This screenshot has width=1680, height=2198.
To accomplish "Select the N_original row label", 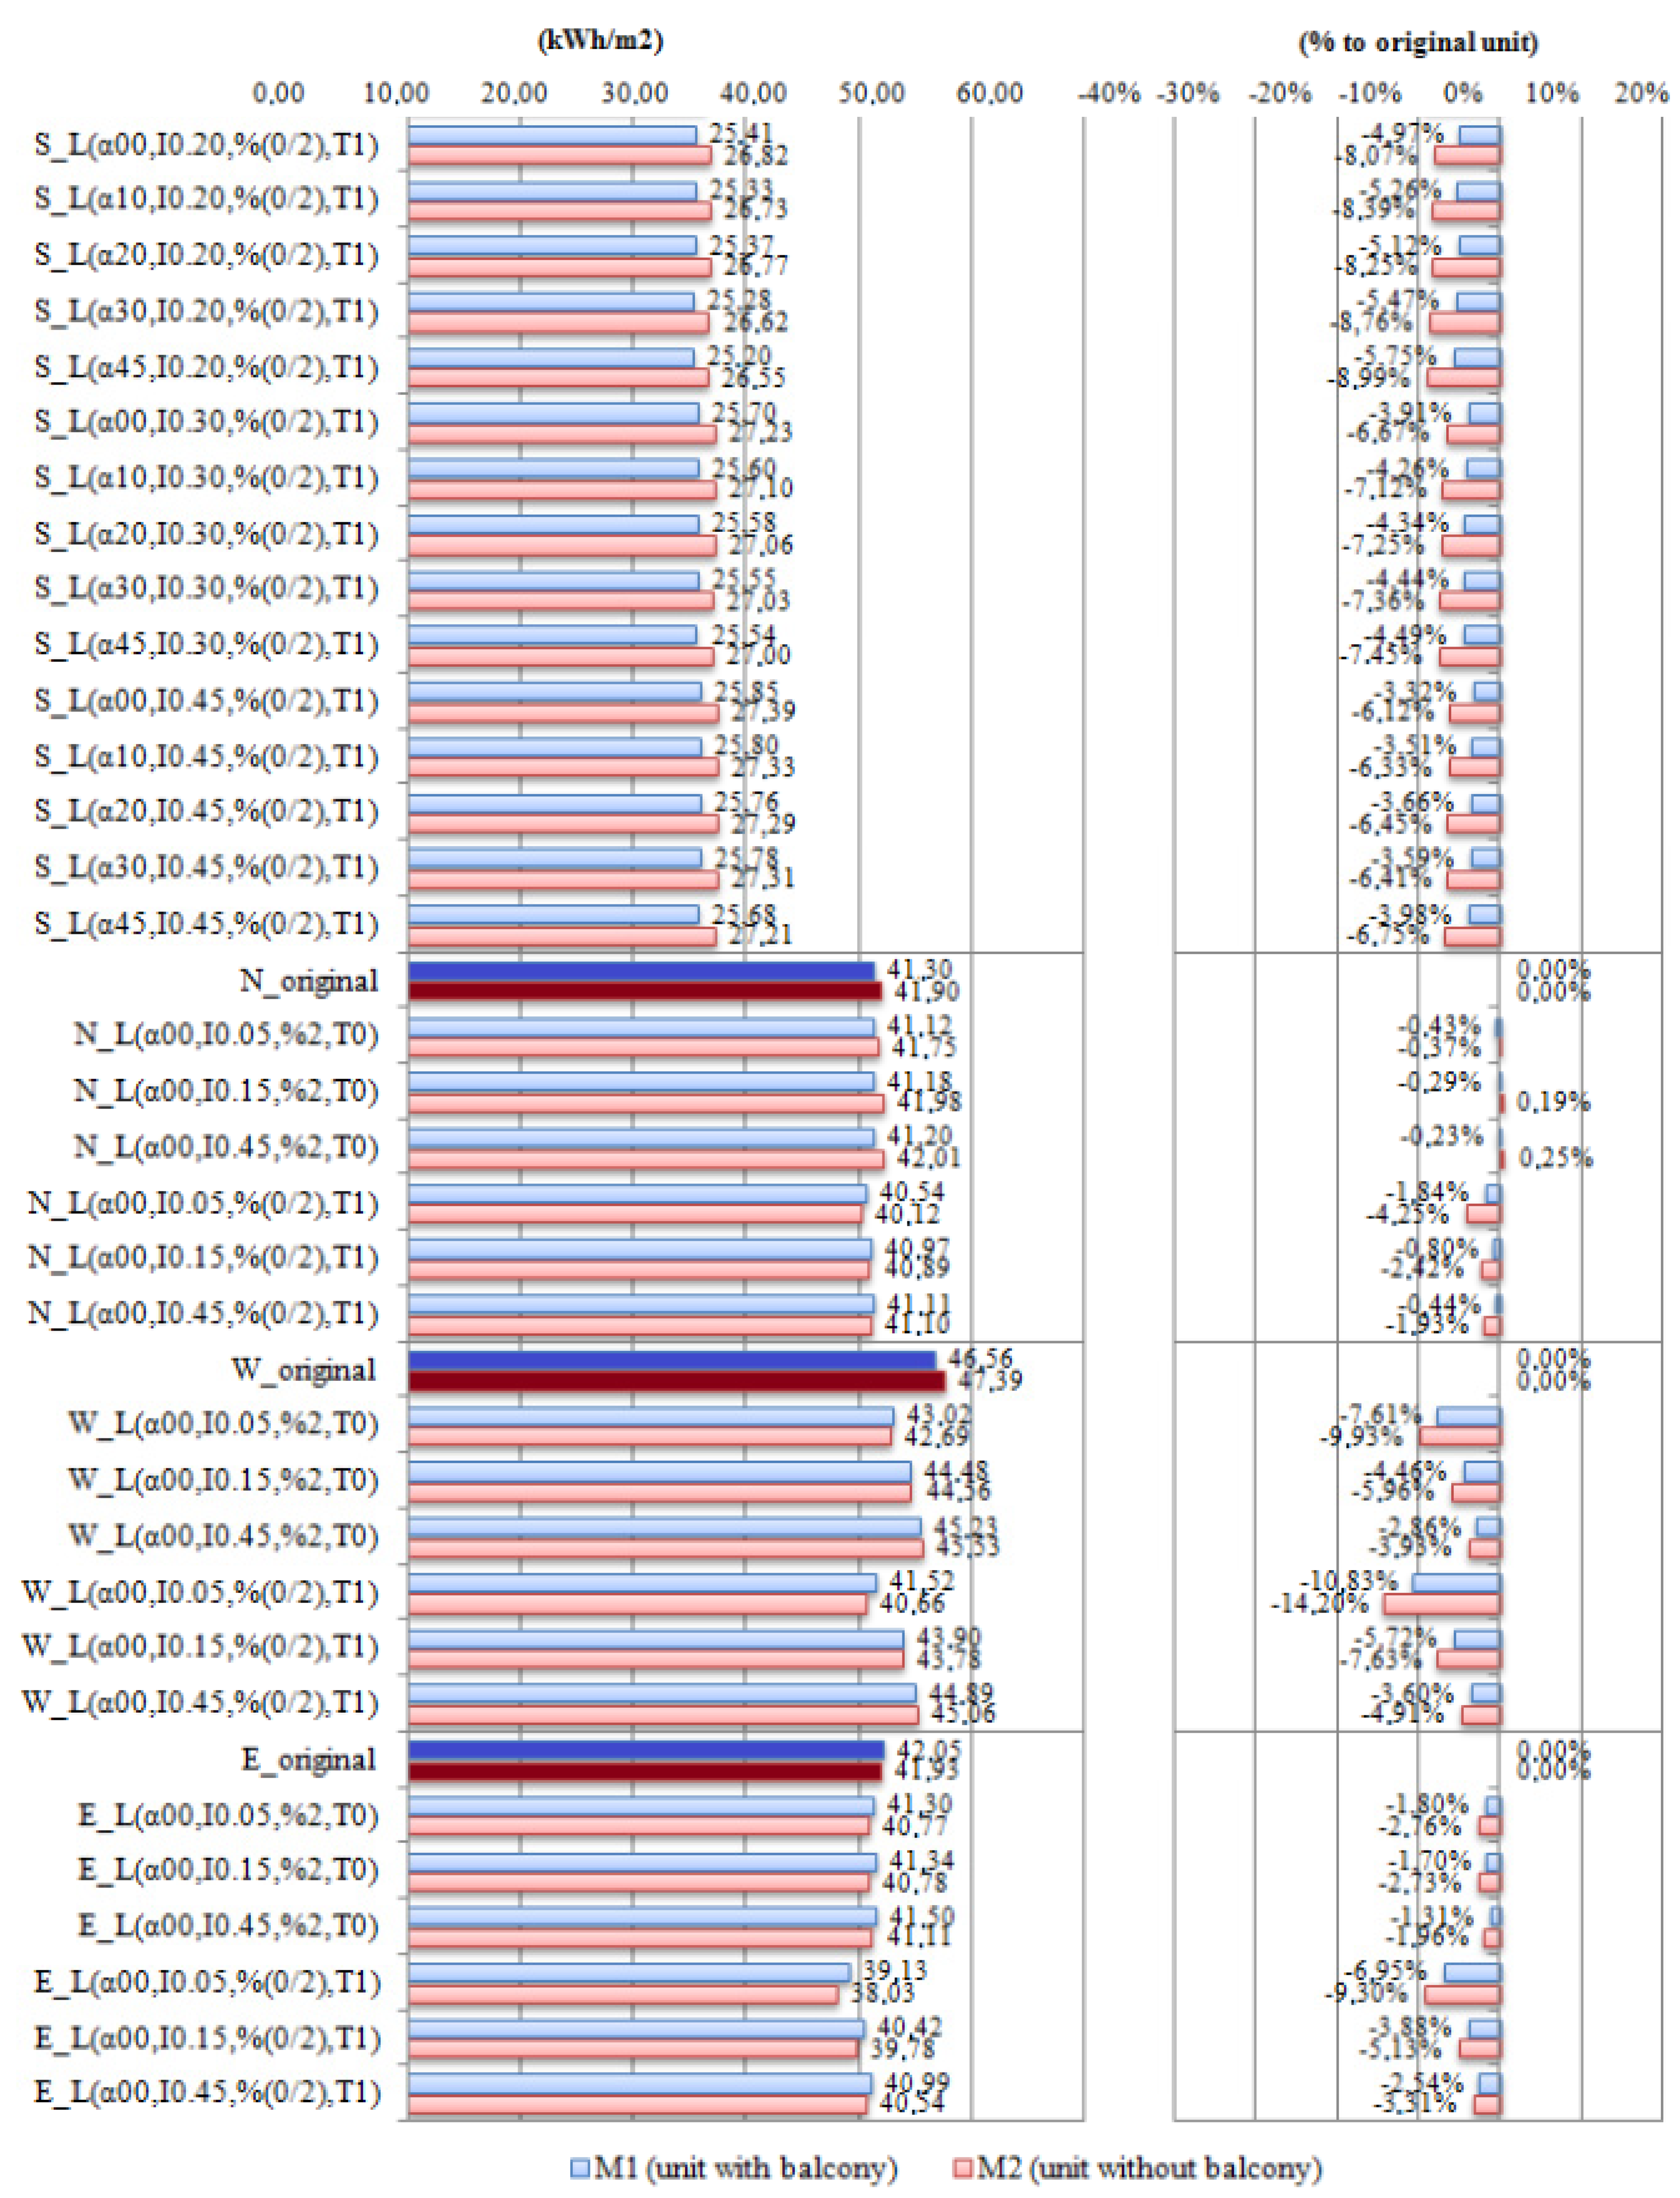I will pos(309,980).
